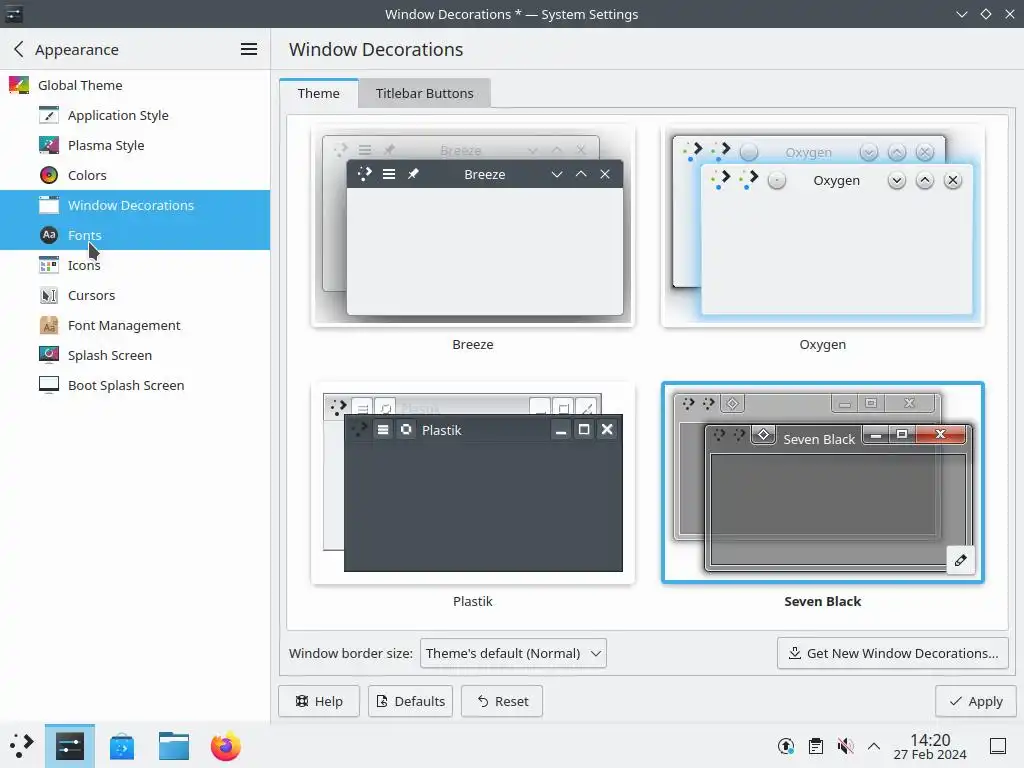This screenshot has height=768, width=1024.
Task: Select the Breeze decoration thumbnail
Action: [473, 226]
